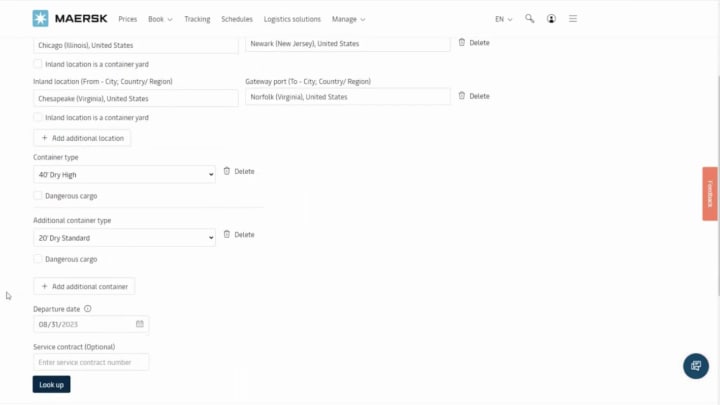This screenshot has width=720, height=405.
Task: Tick Dangerous cargo under 40' Dry High
Action: 38,196
